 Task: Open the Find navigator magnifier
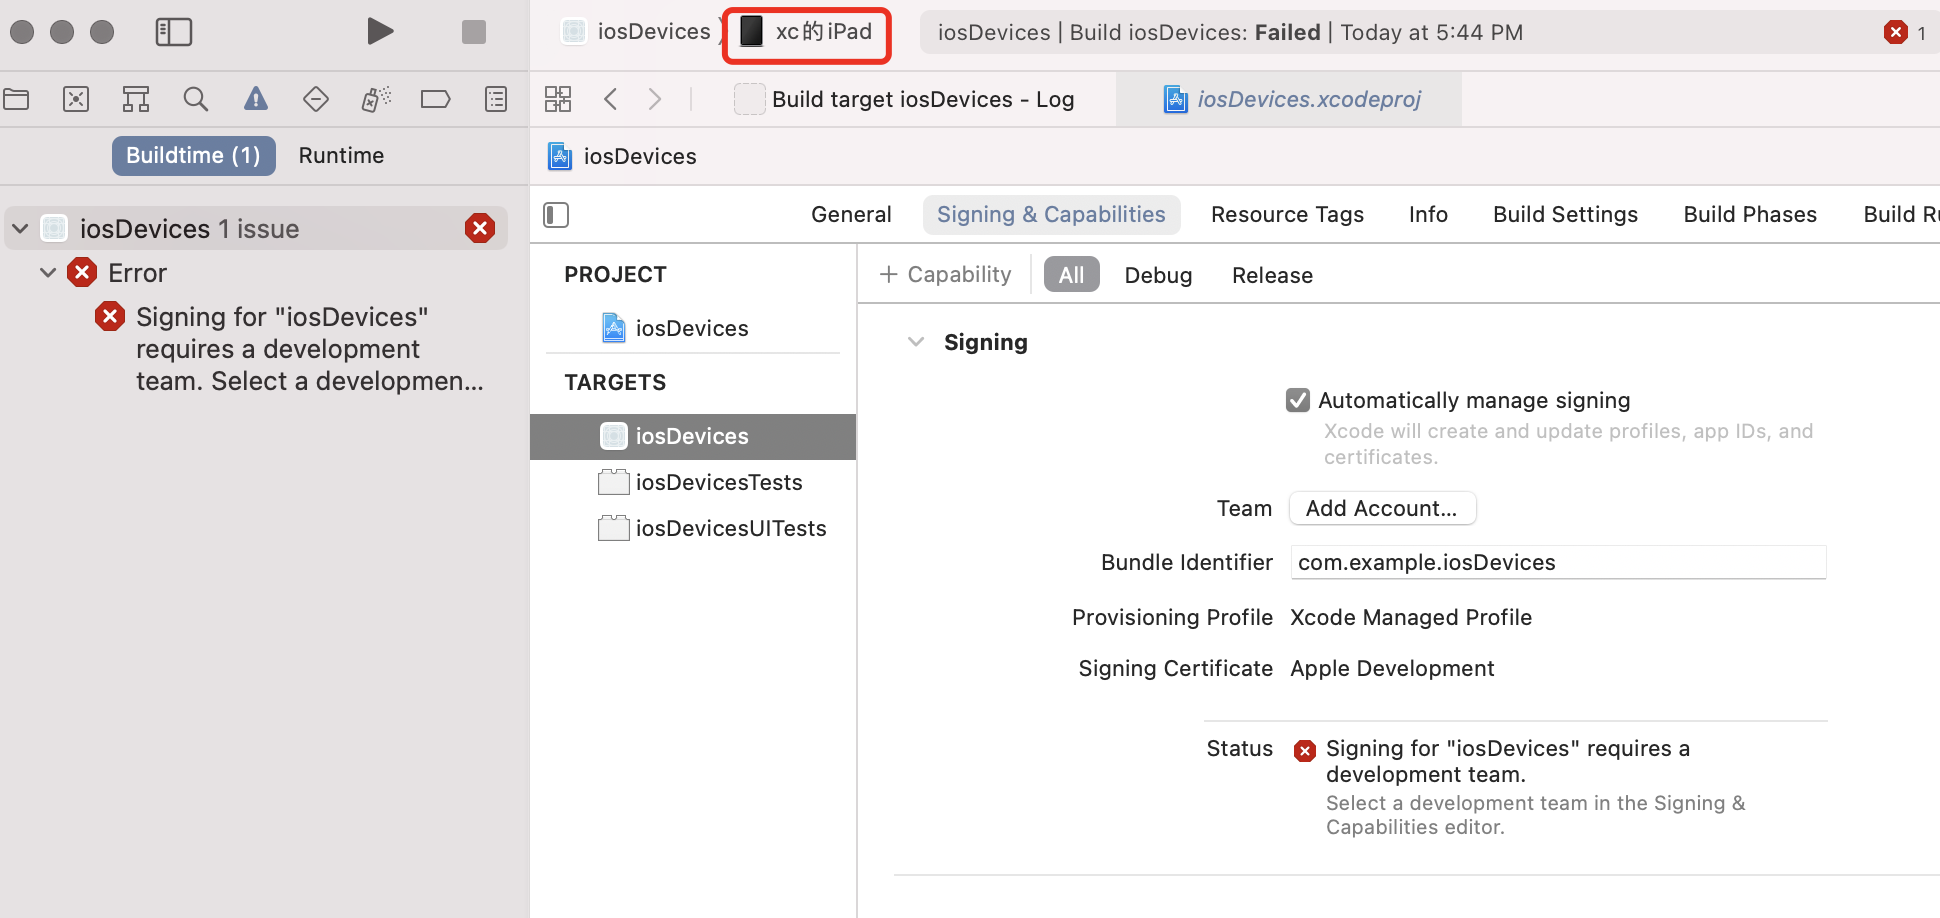196,99
